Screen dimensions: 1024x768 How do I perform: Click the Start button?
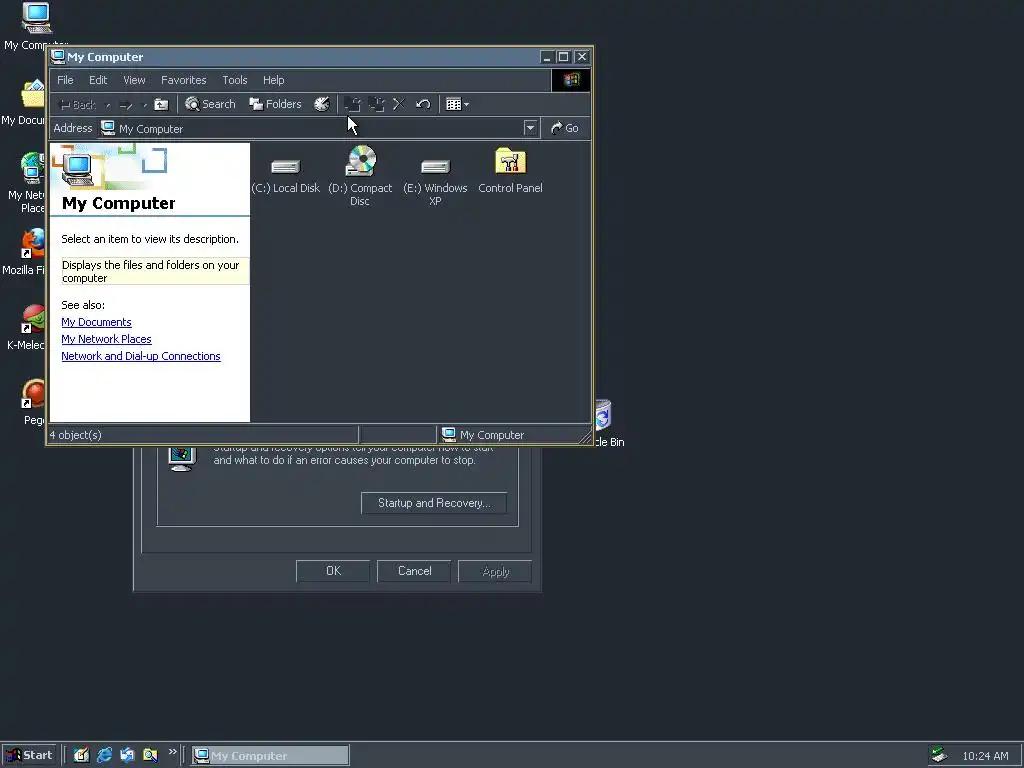[29, 755]
